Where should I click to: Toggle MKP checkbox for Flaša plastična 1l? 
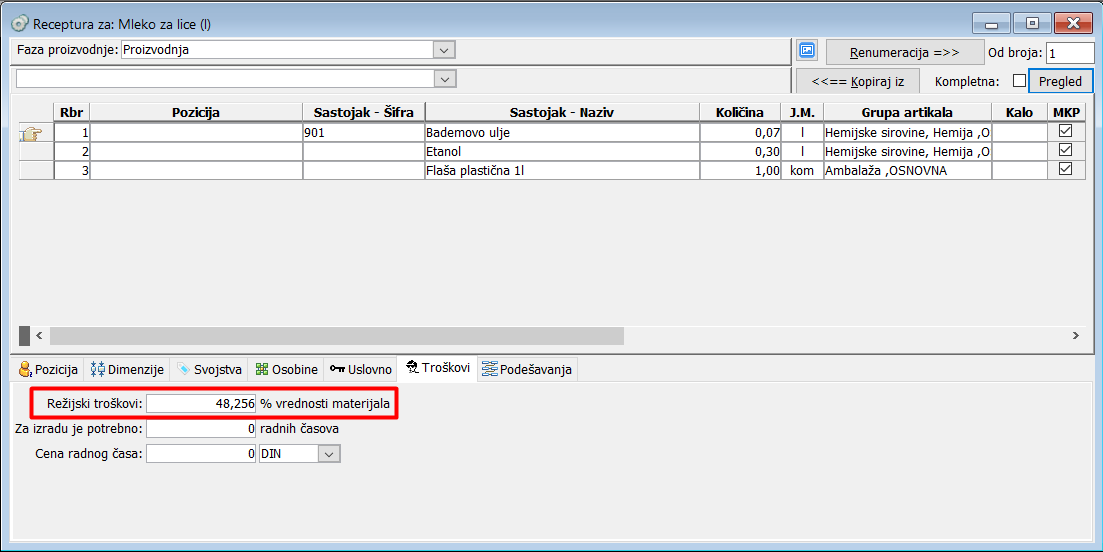pyautogui.click(x=1065, y=169)
